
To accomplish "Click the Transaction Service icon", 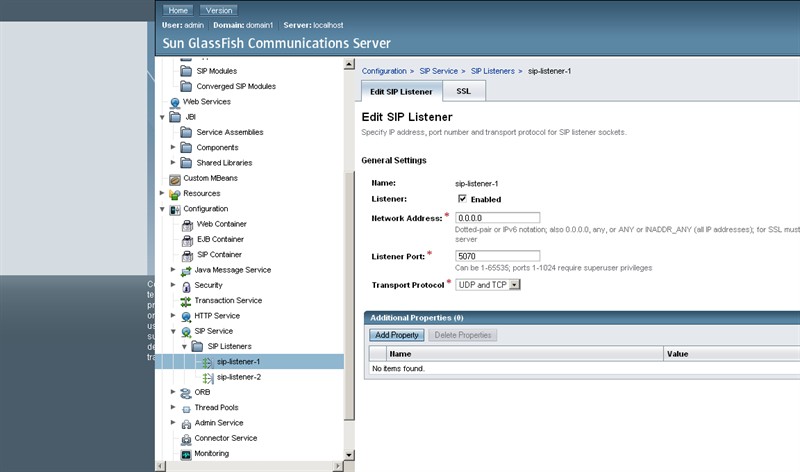I will coord(186,302).
